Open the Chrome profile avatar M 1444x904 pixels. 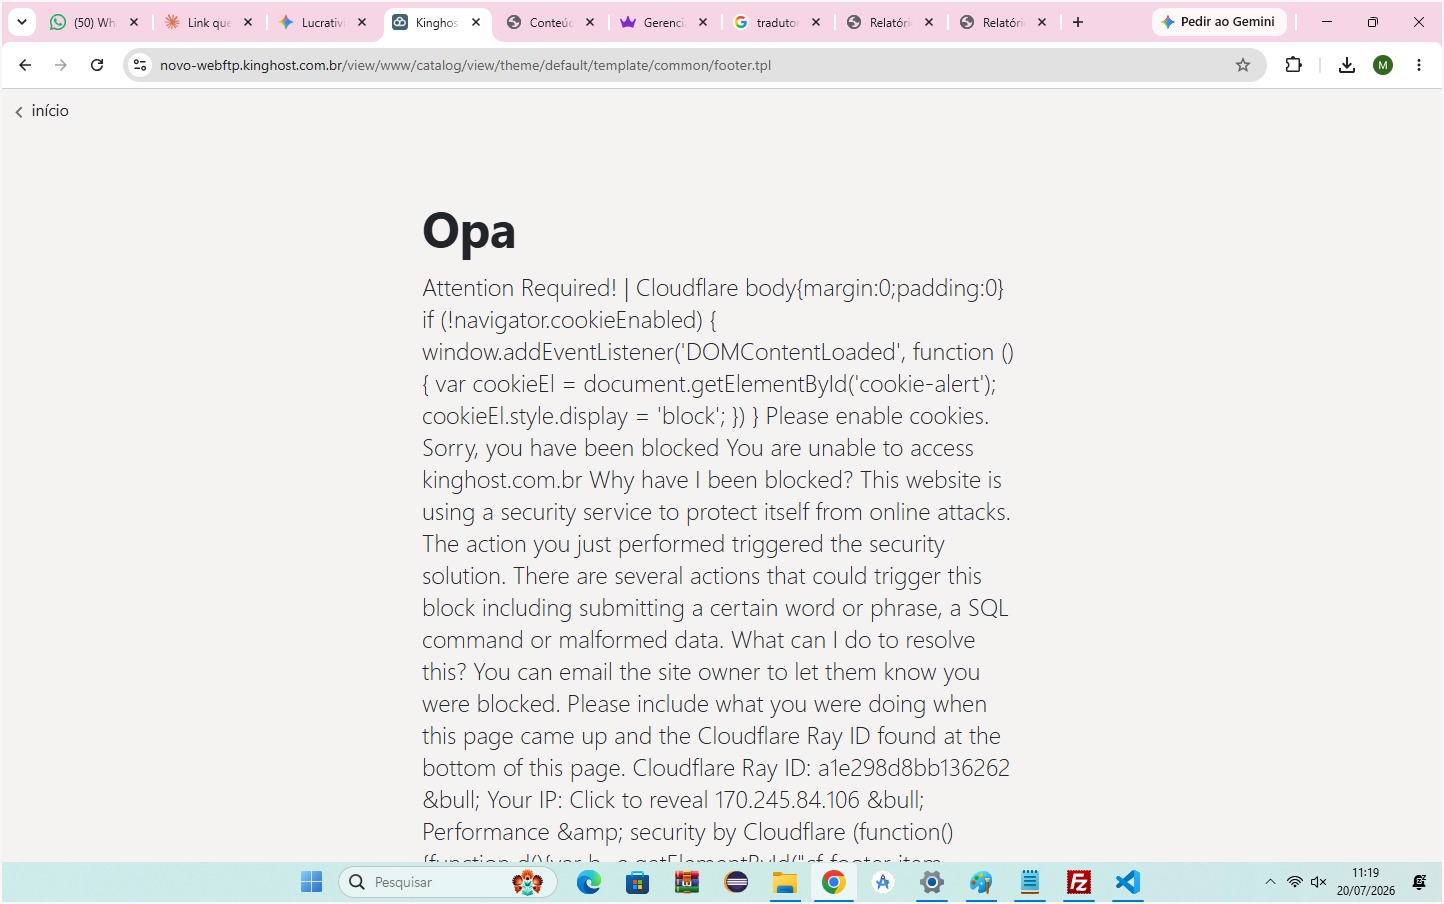click(x=1383, y=65)
